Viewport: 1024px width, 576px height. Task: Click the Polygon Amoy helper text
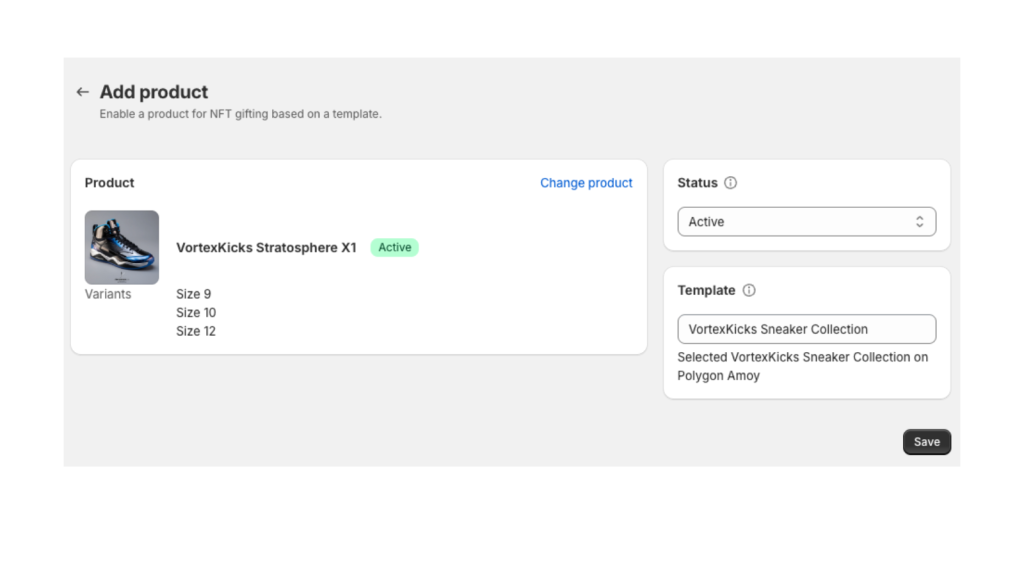(x=718, y=376)
